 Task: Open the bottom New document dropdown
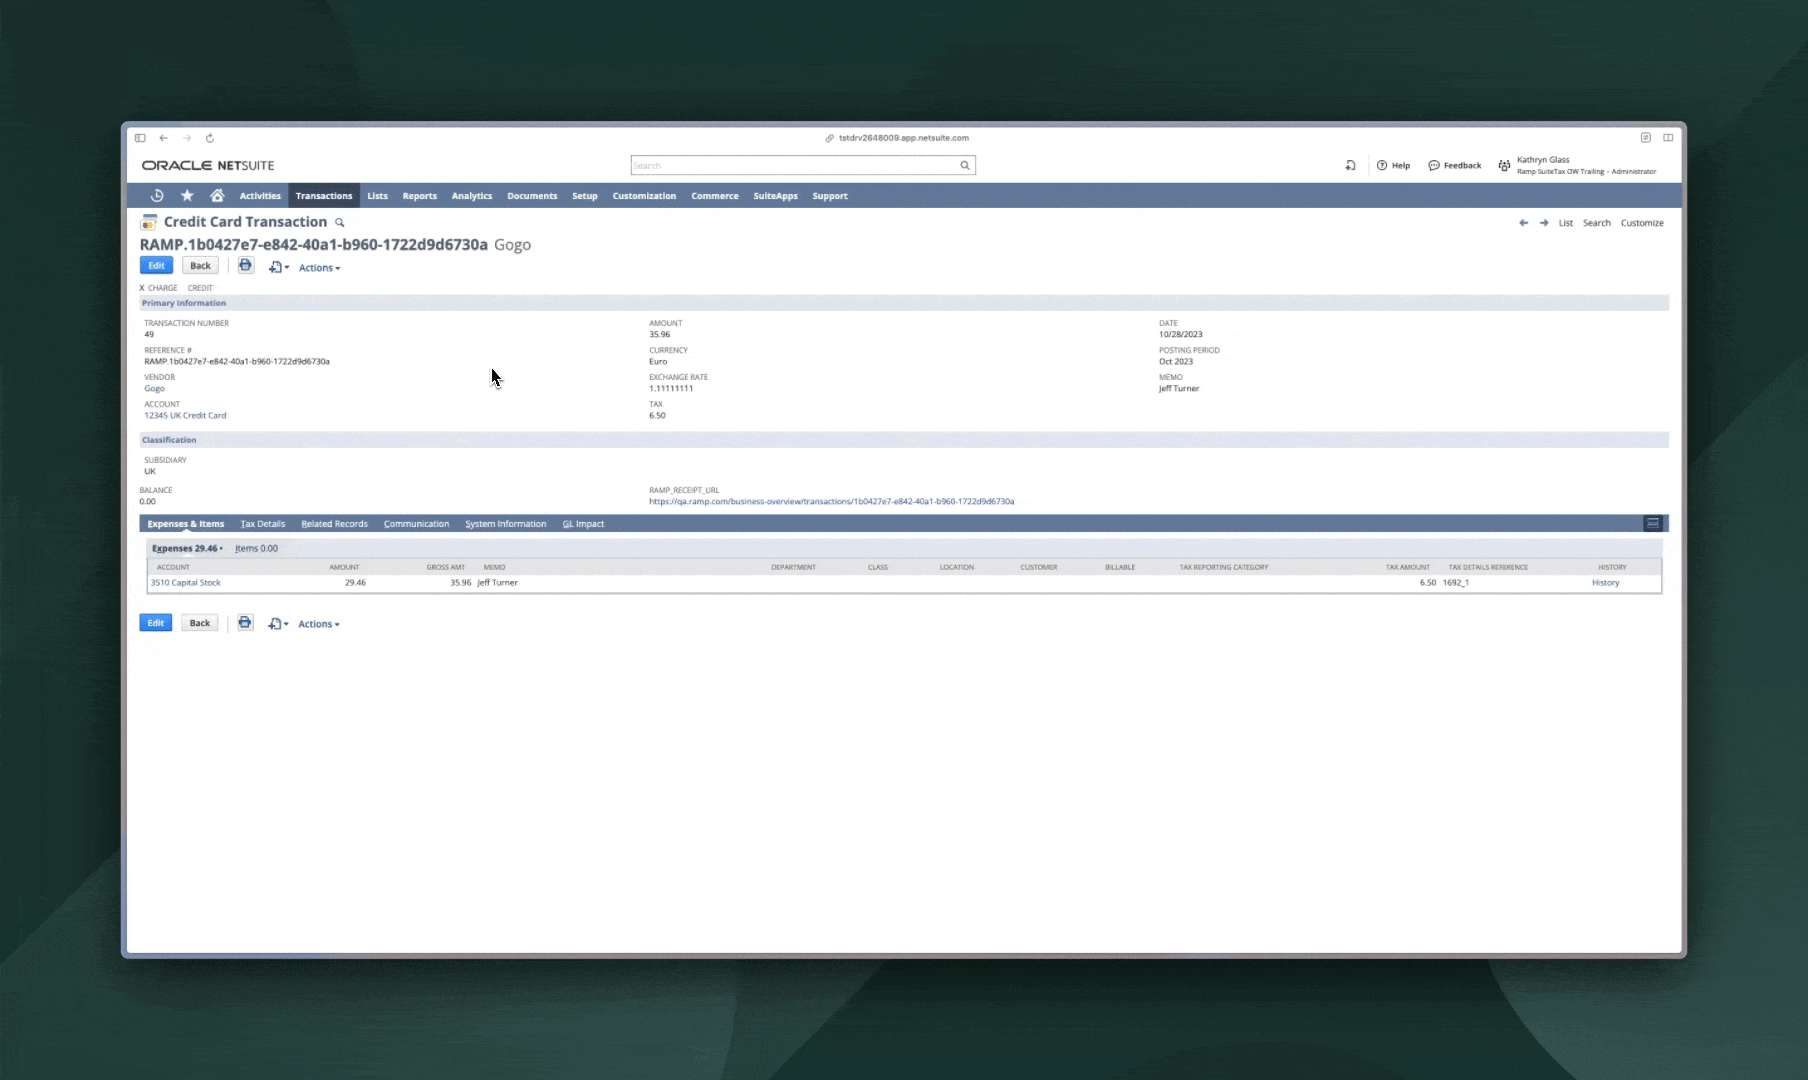click(278, 623)
